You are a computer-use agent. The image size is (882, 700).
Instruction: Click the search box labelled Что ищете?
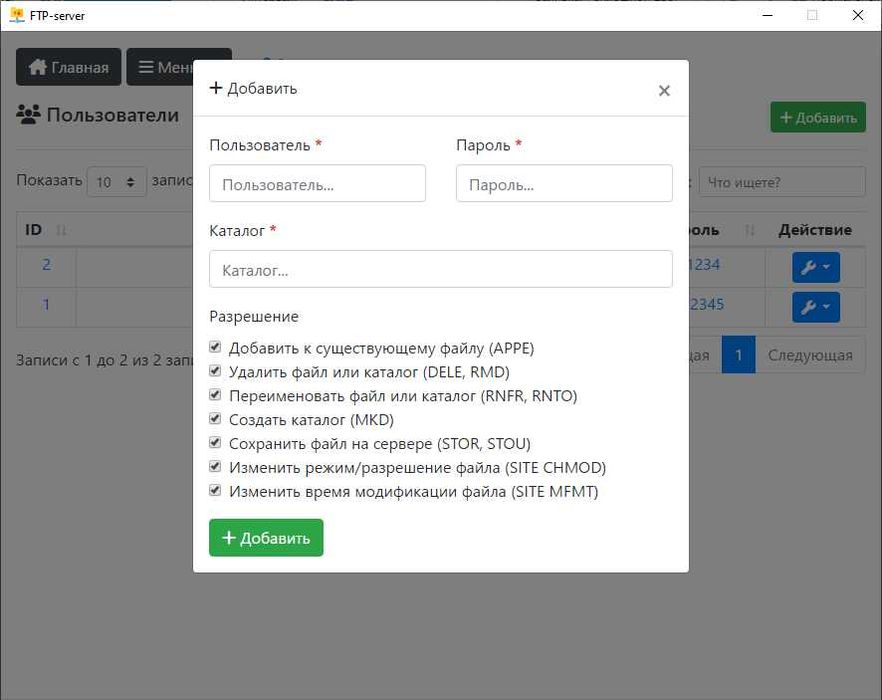pyautogui.click(x=781, y=182)
